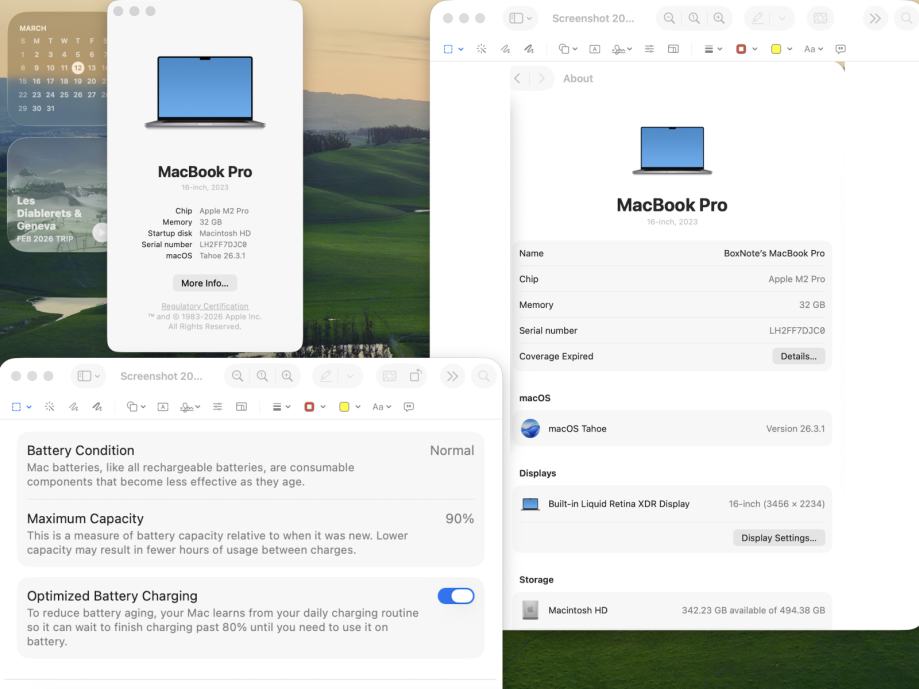Open search in the right Preview window
The height and width of the screenshot is (689, 919).
907,18
